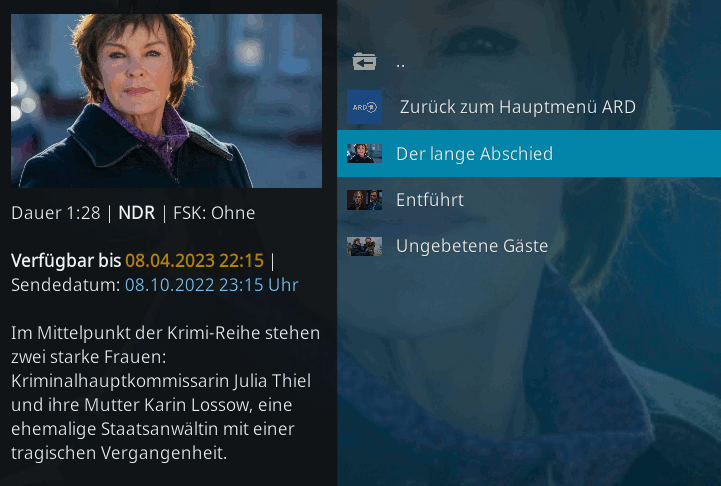Click the 'Der lange Abschied' small thumbnail
This screenshot has height=486, width=721.
(x=364, y=154)
